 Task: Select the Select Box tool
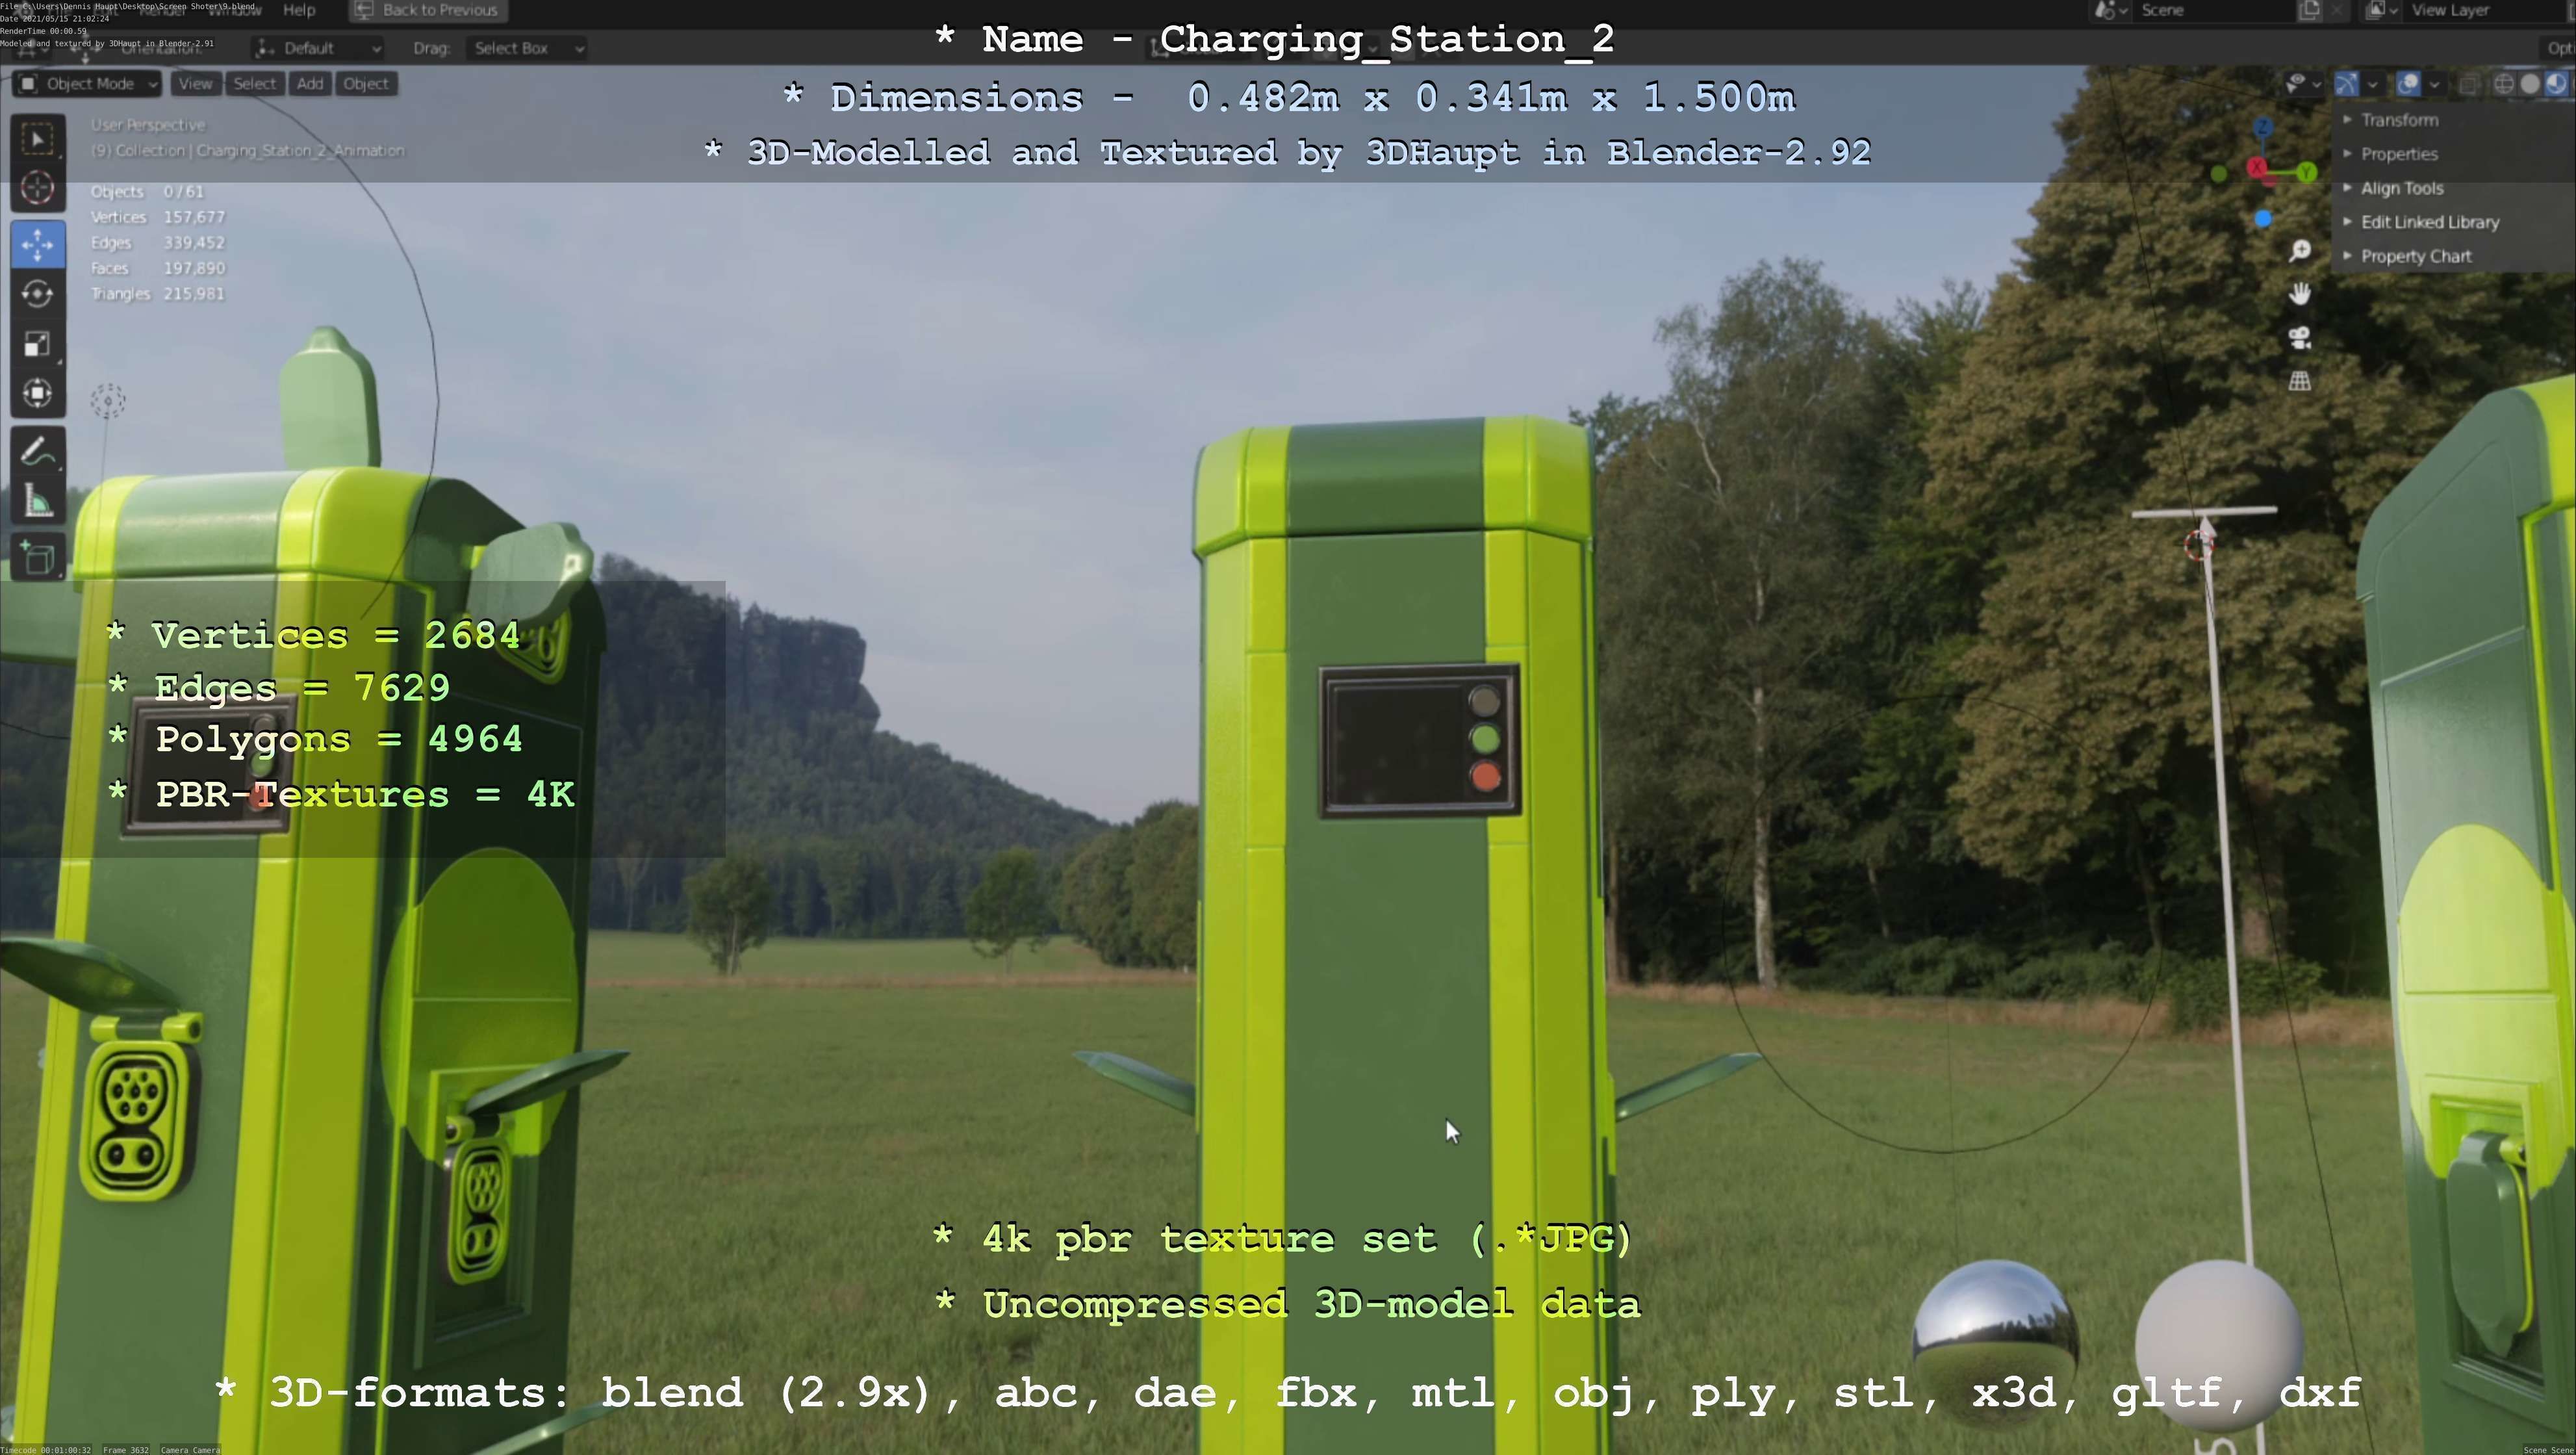tap(38, 139)
